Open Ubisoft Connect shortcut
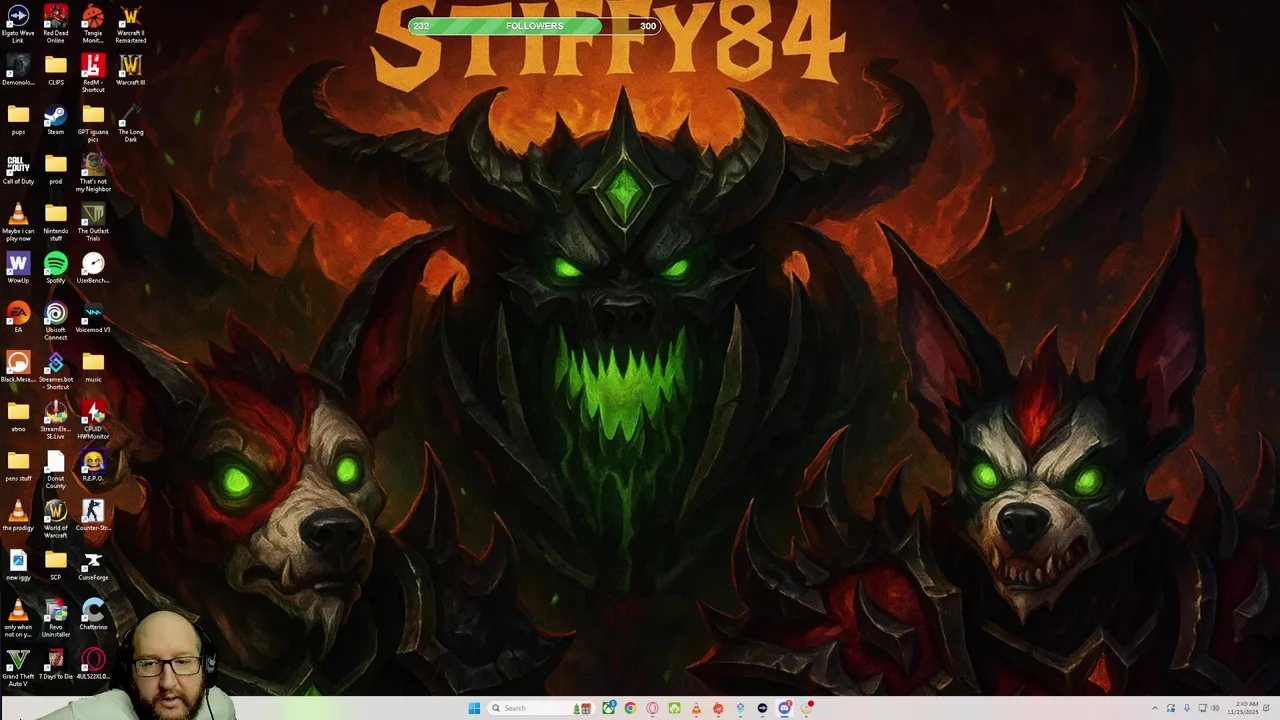 55,321
